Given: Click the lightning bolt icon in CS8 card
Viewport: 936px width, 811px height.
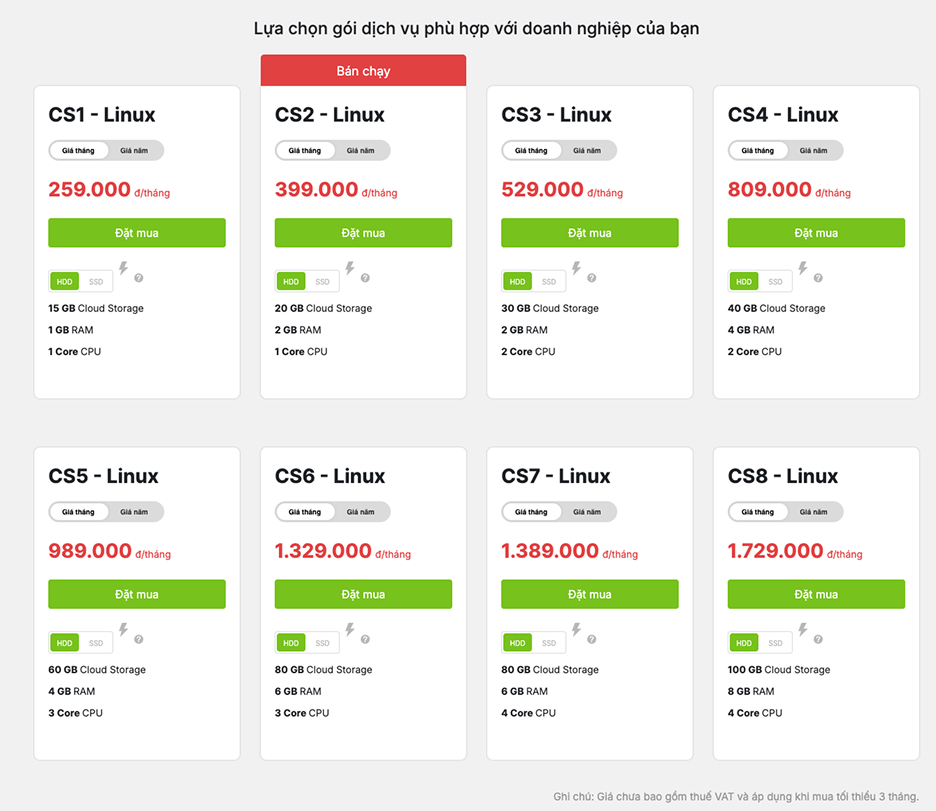Looking at the screenshot, I should [803, 630].
